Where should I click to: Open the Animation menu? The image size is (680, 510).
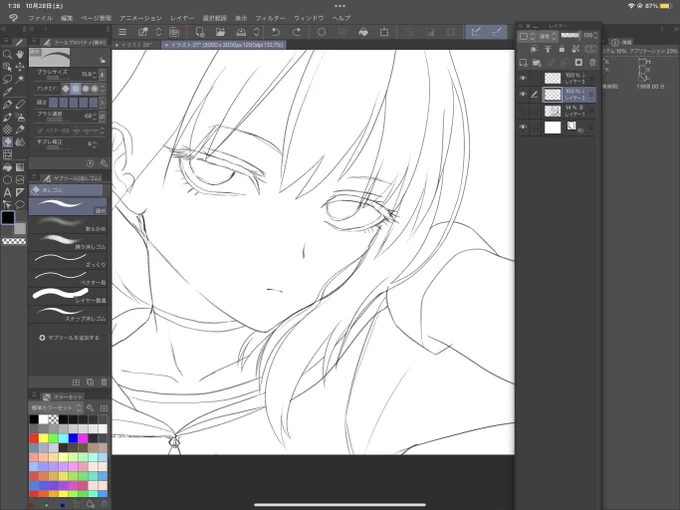(141, 18)
